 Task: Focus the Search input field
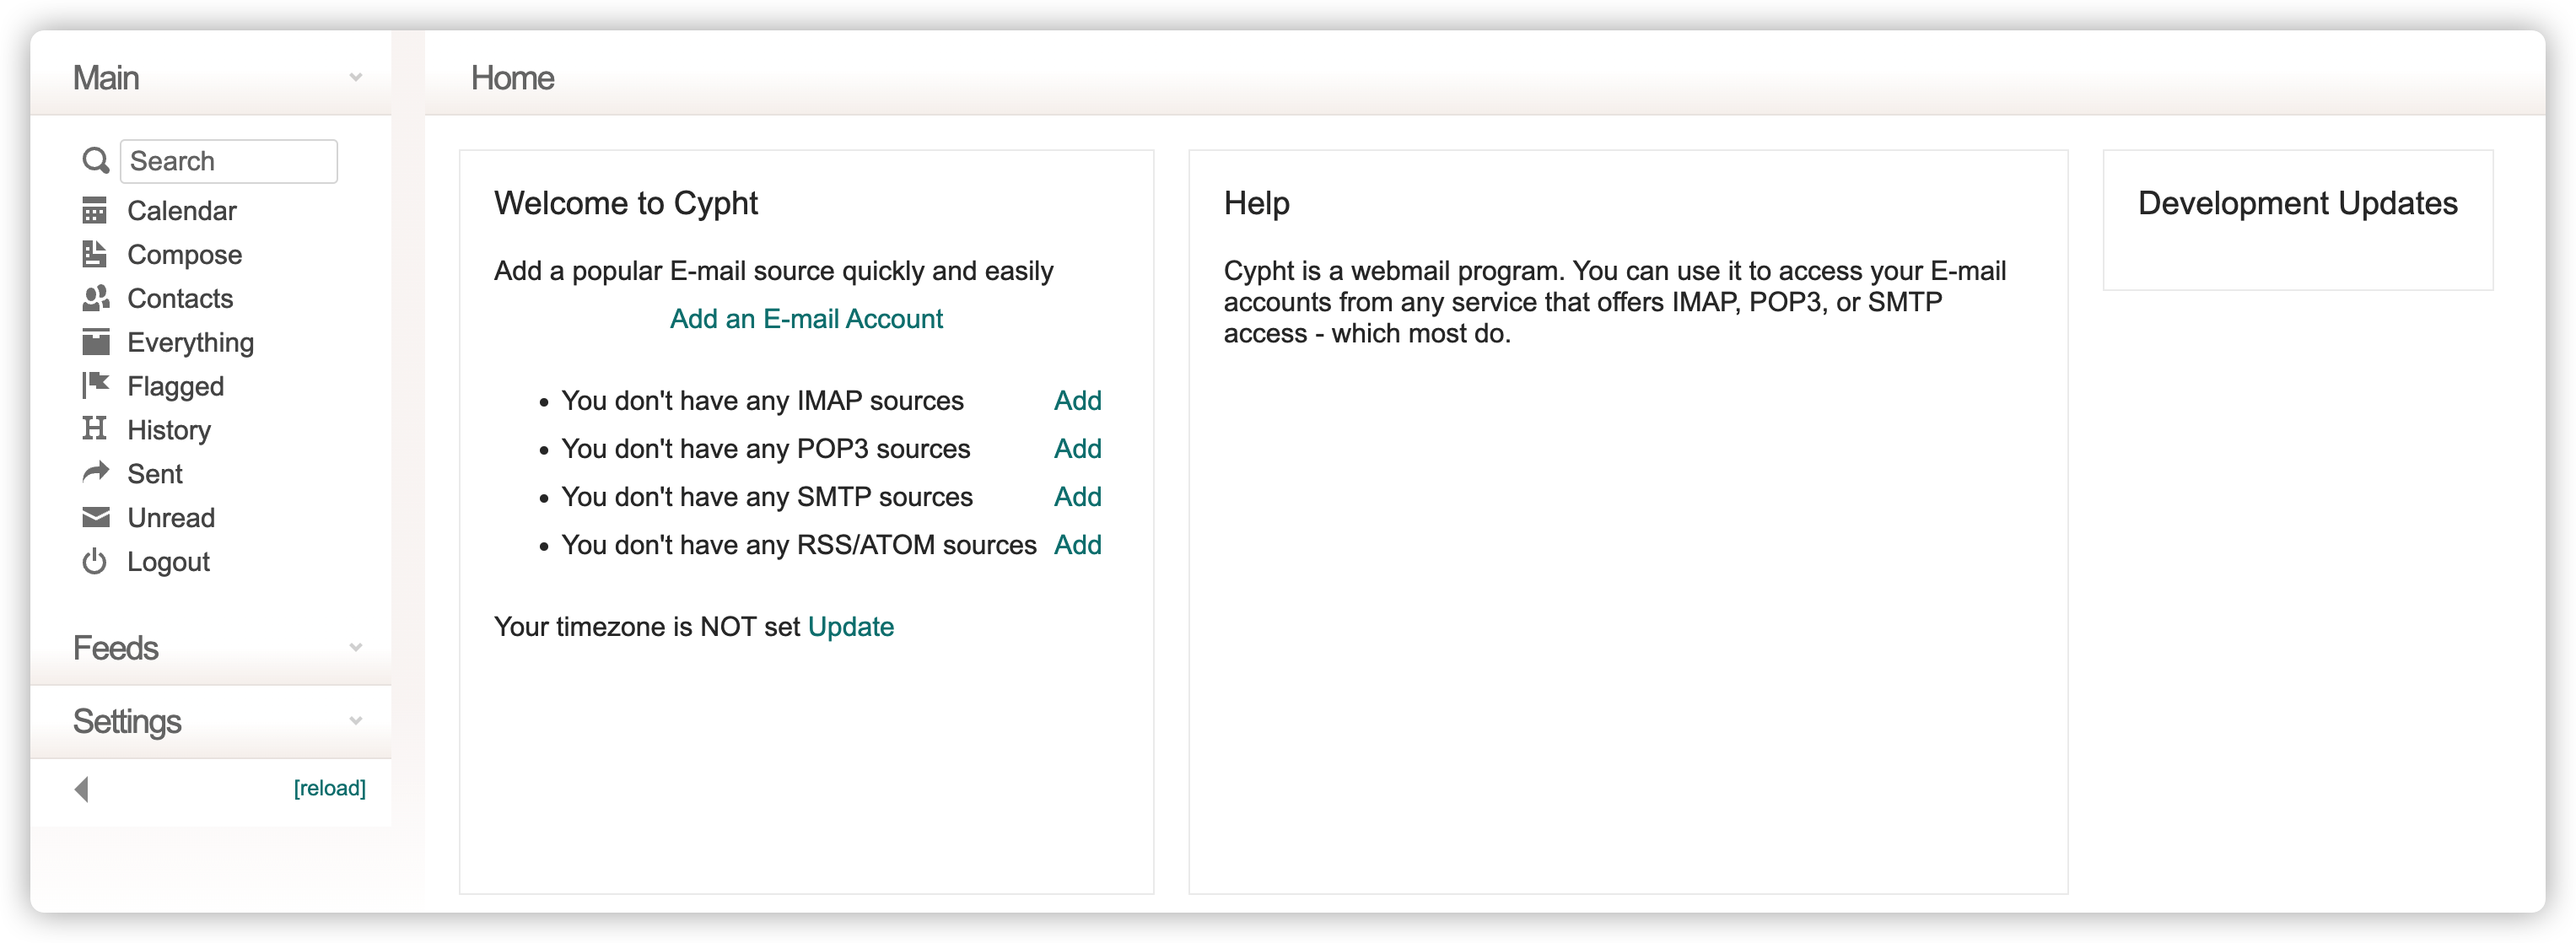coord(229,161)
